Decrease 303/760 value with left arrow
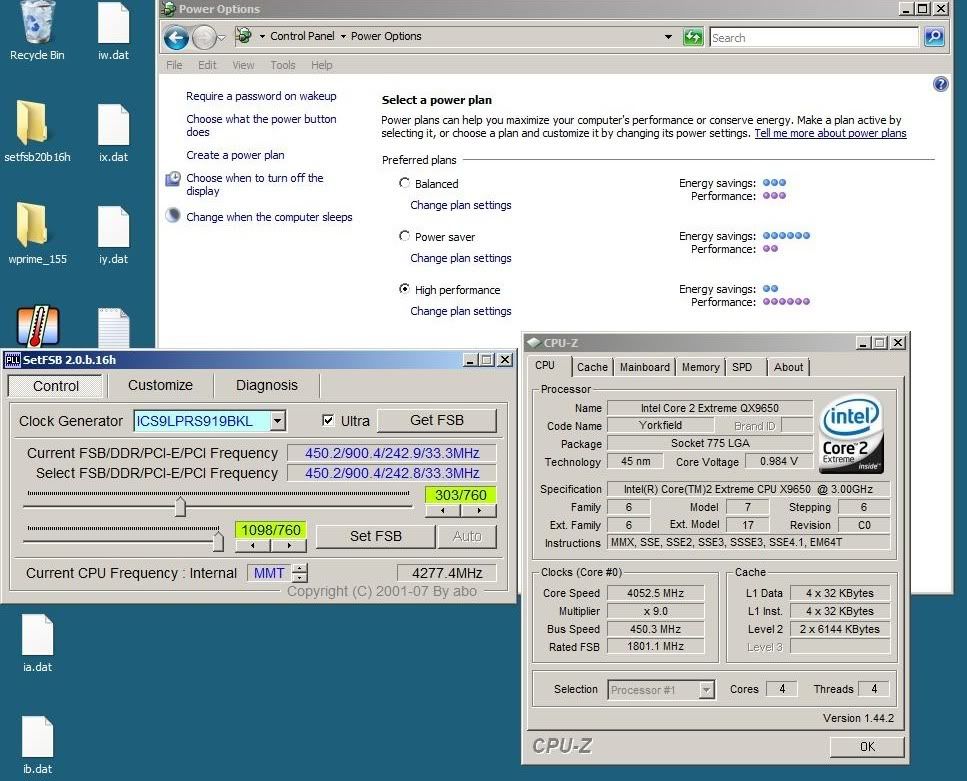The height and width of the screenshot is (781, 967). 443,511
